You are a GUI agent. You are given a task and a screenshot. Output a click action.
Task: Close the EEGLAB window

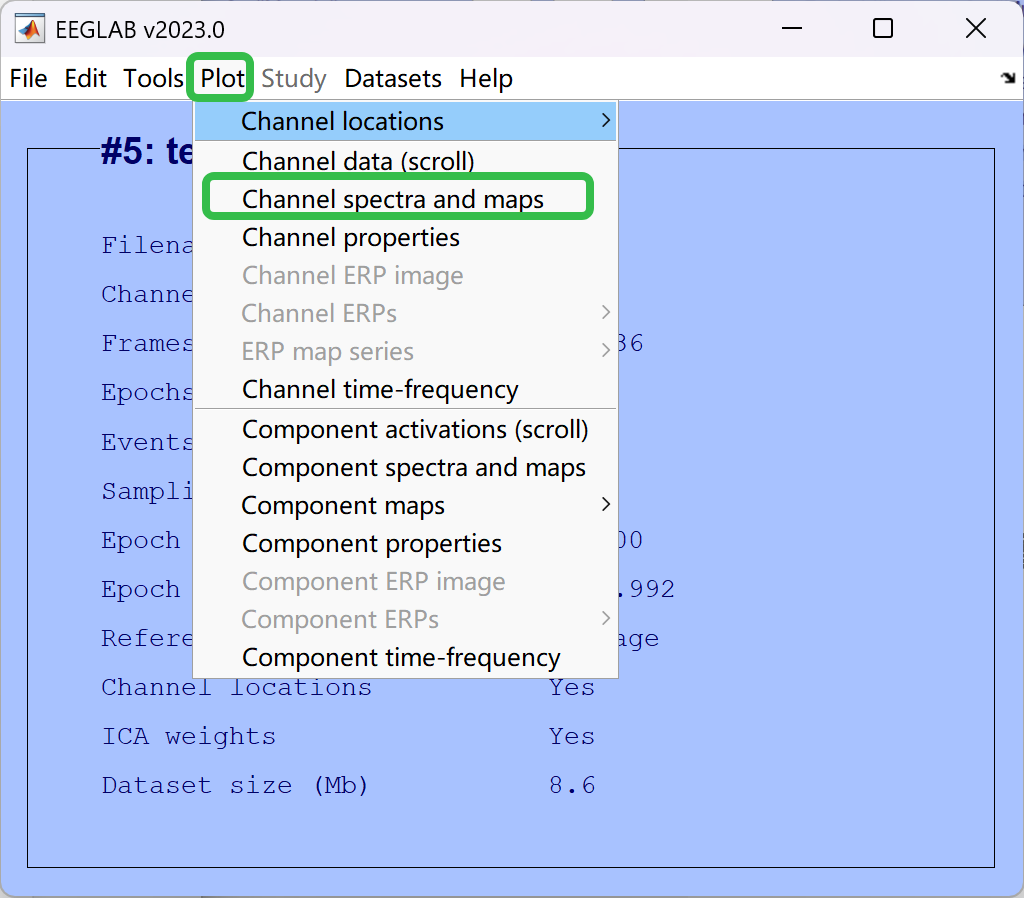[976, 28]
